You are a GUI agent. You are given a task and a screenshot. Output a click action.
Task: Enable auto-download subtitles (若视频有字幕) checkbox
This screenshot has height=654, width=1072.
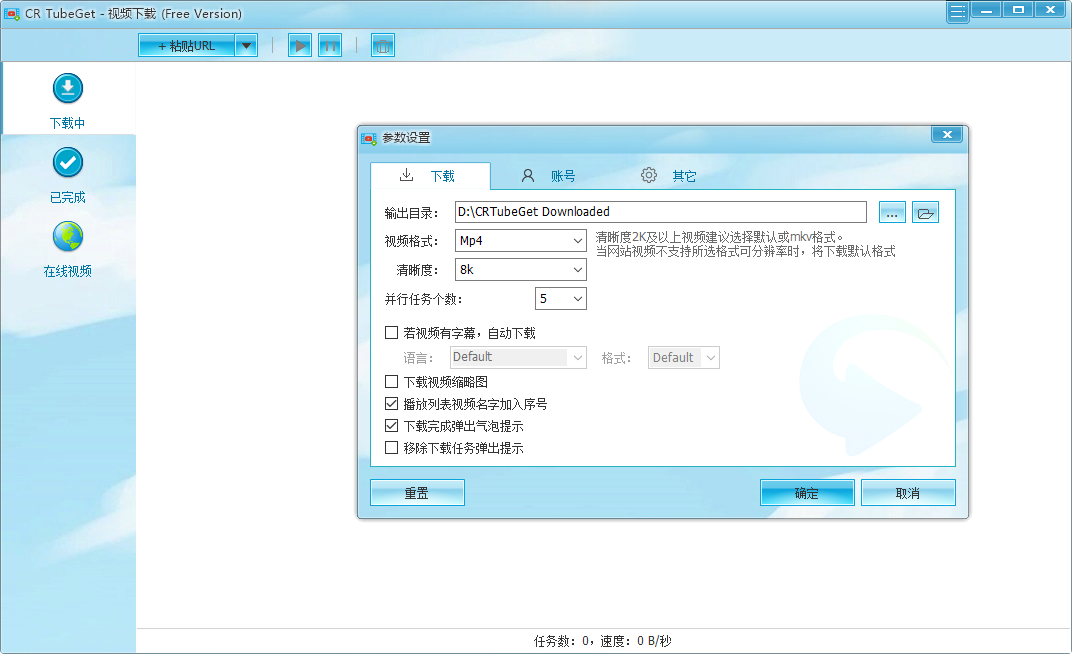point(392,333)
